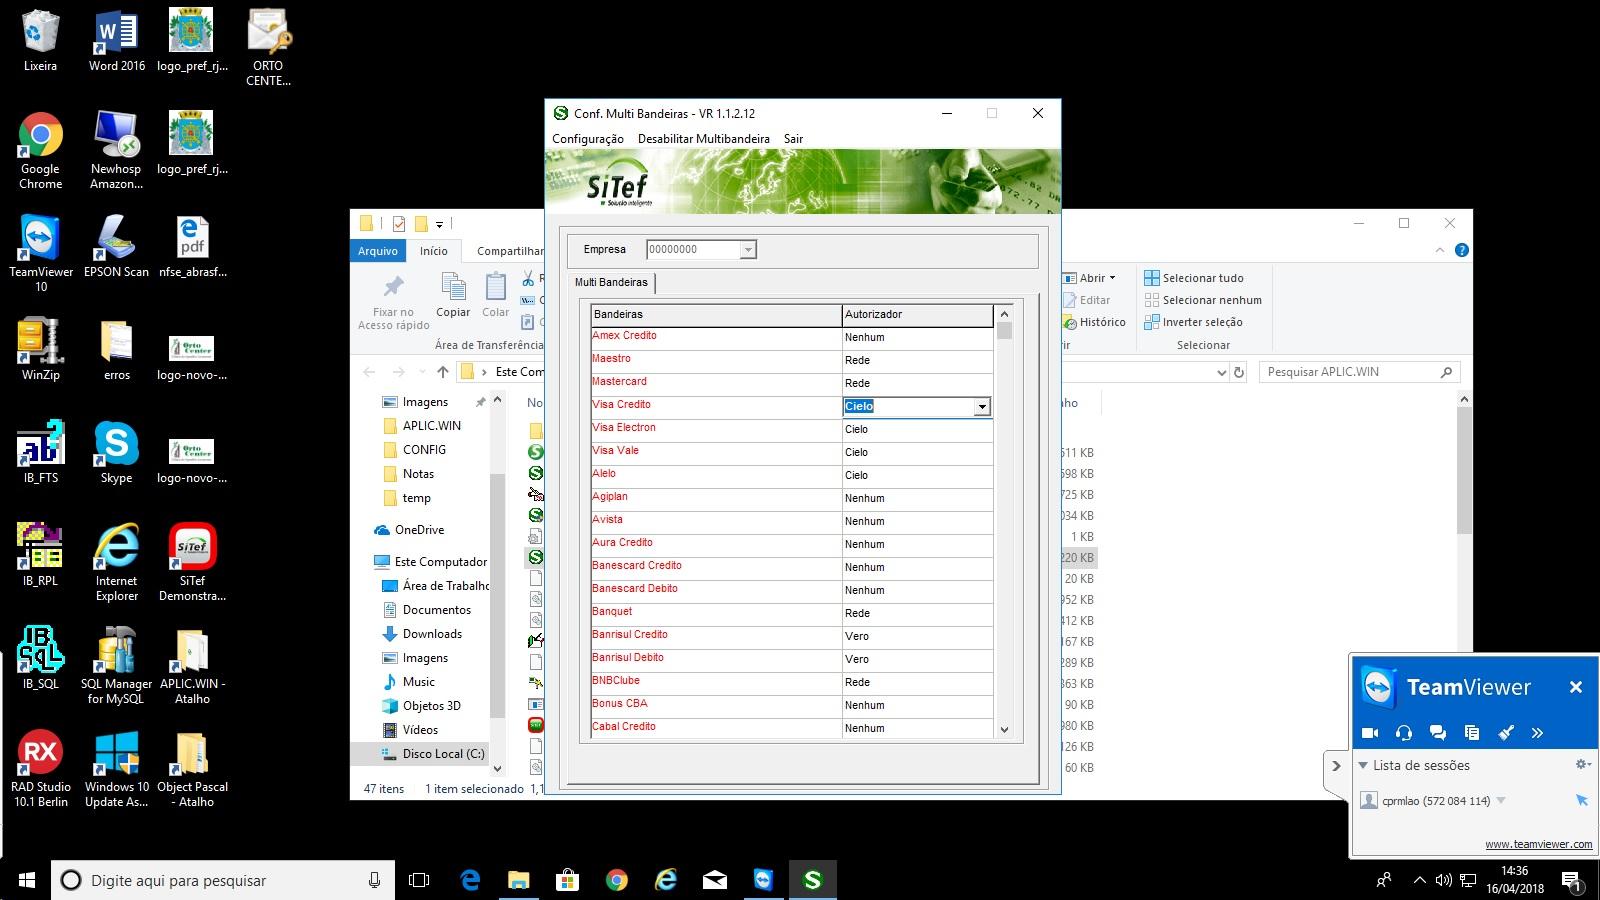Collapse the Explorer ribbon with chevron
Image resolution: width=1600 pixels, height=900 pixels.
point(1440,250)
